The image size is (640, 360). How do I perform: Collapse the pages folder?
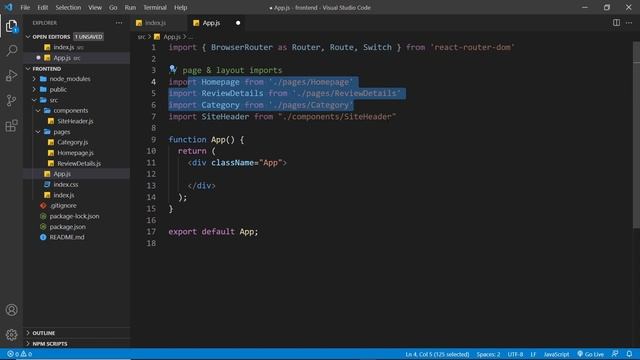77,132
